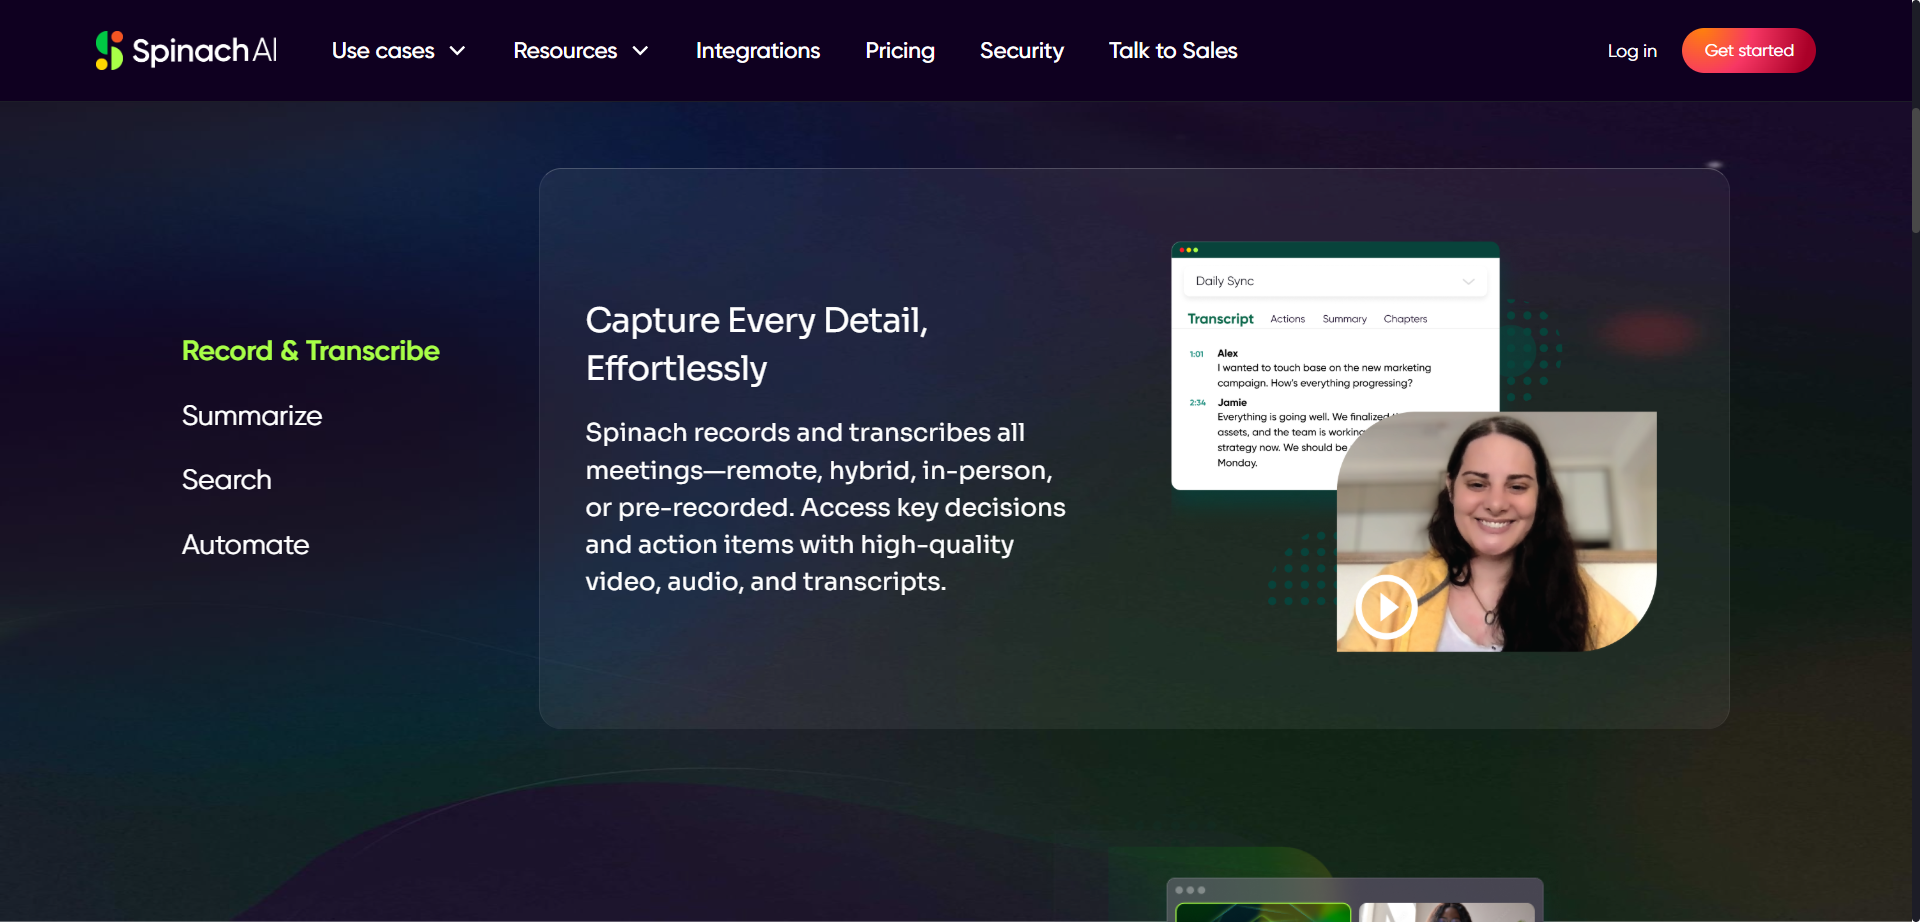Image resolution: width=1920 pixels, height=922 pixels.
Task: Click Talk to Sales
Action: click(x=1172, y=50)
